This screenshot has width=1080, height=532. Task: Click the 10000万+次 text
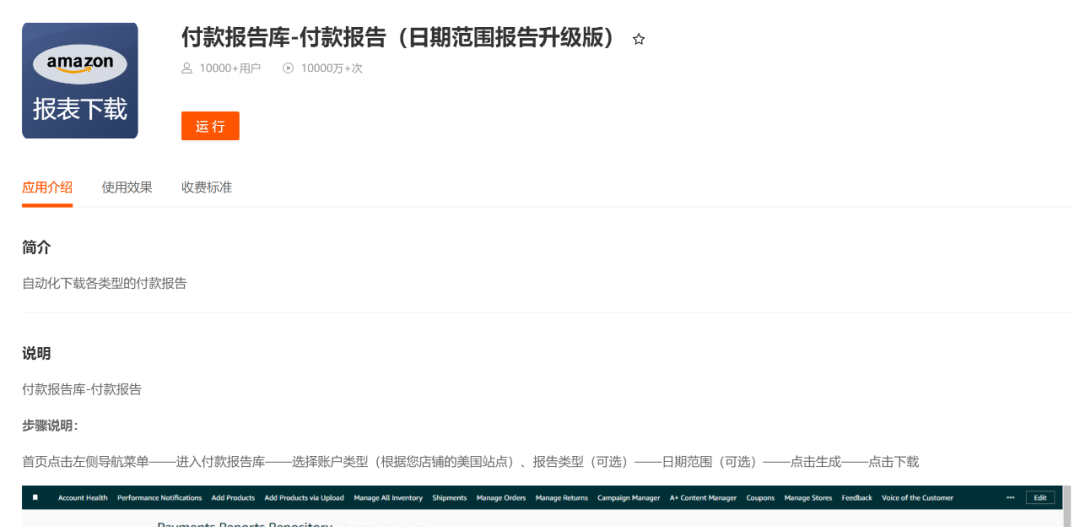(331, 68)
